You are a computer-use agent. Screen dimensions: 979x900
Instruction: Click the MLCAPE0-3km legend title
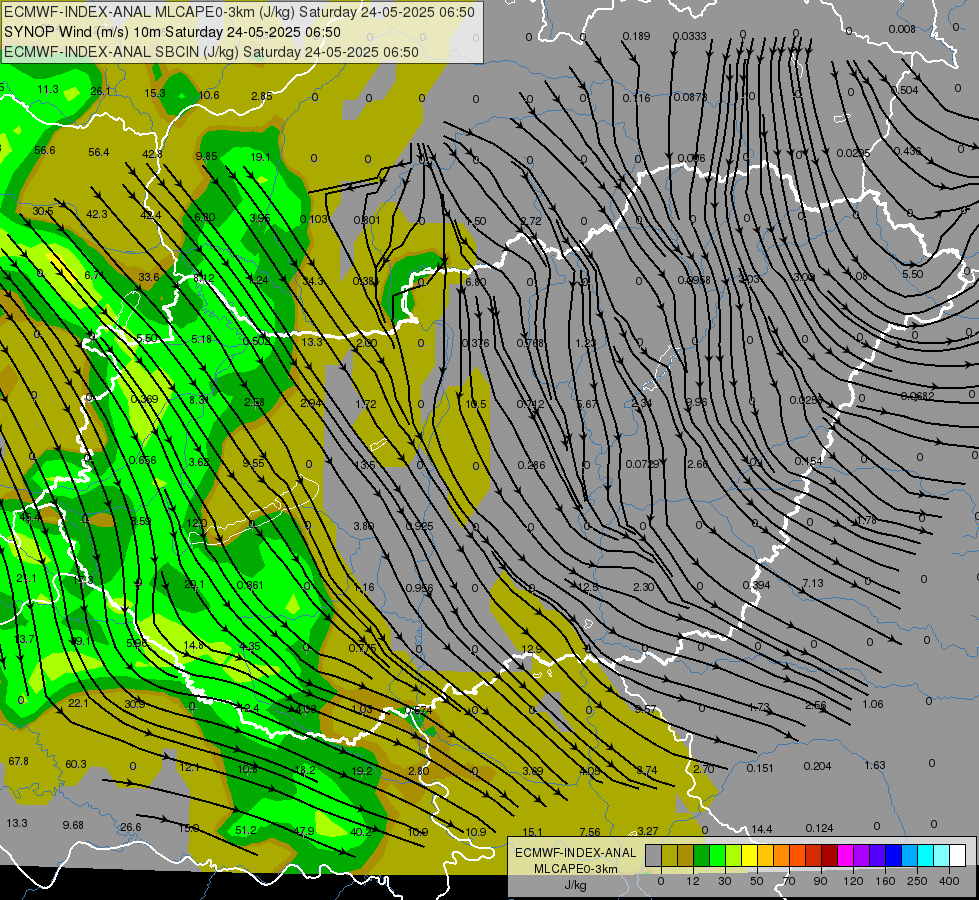click(x=575, y=869)
